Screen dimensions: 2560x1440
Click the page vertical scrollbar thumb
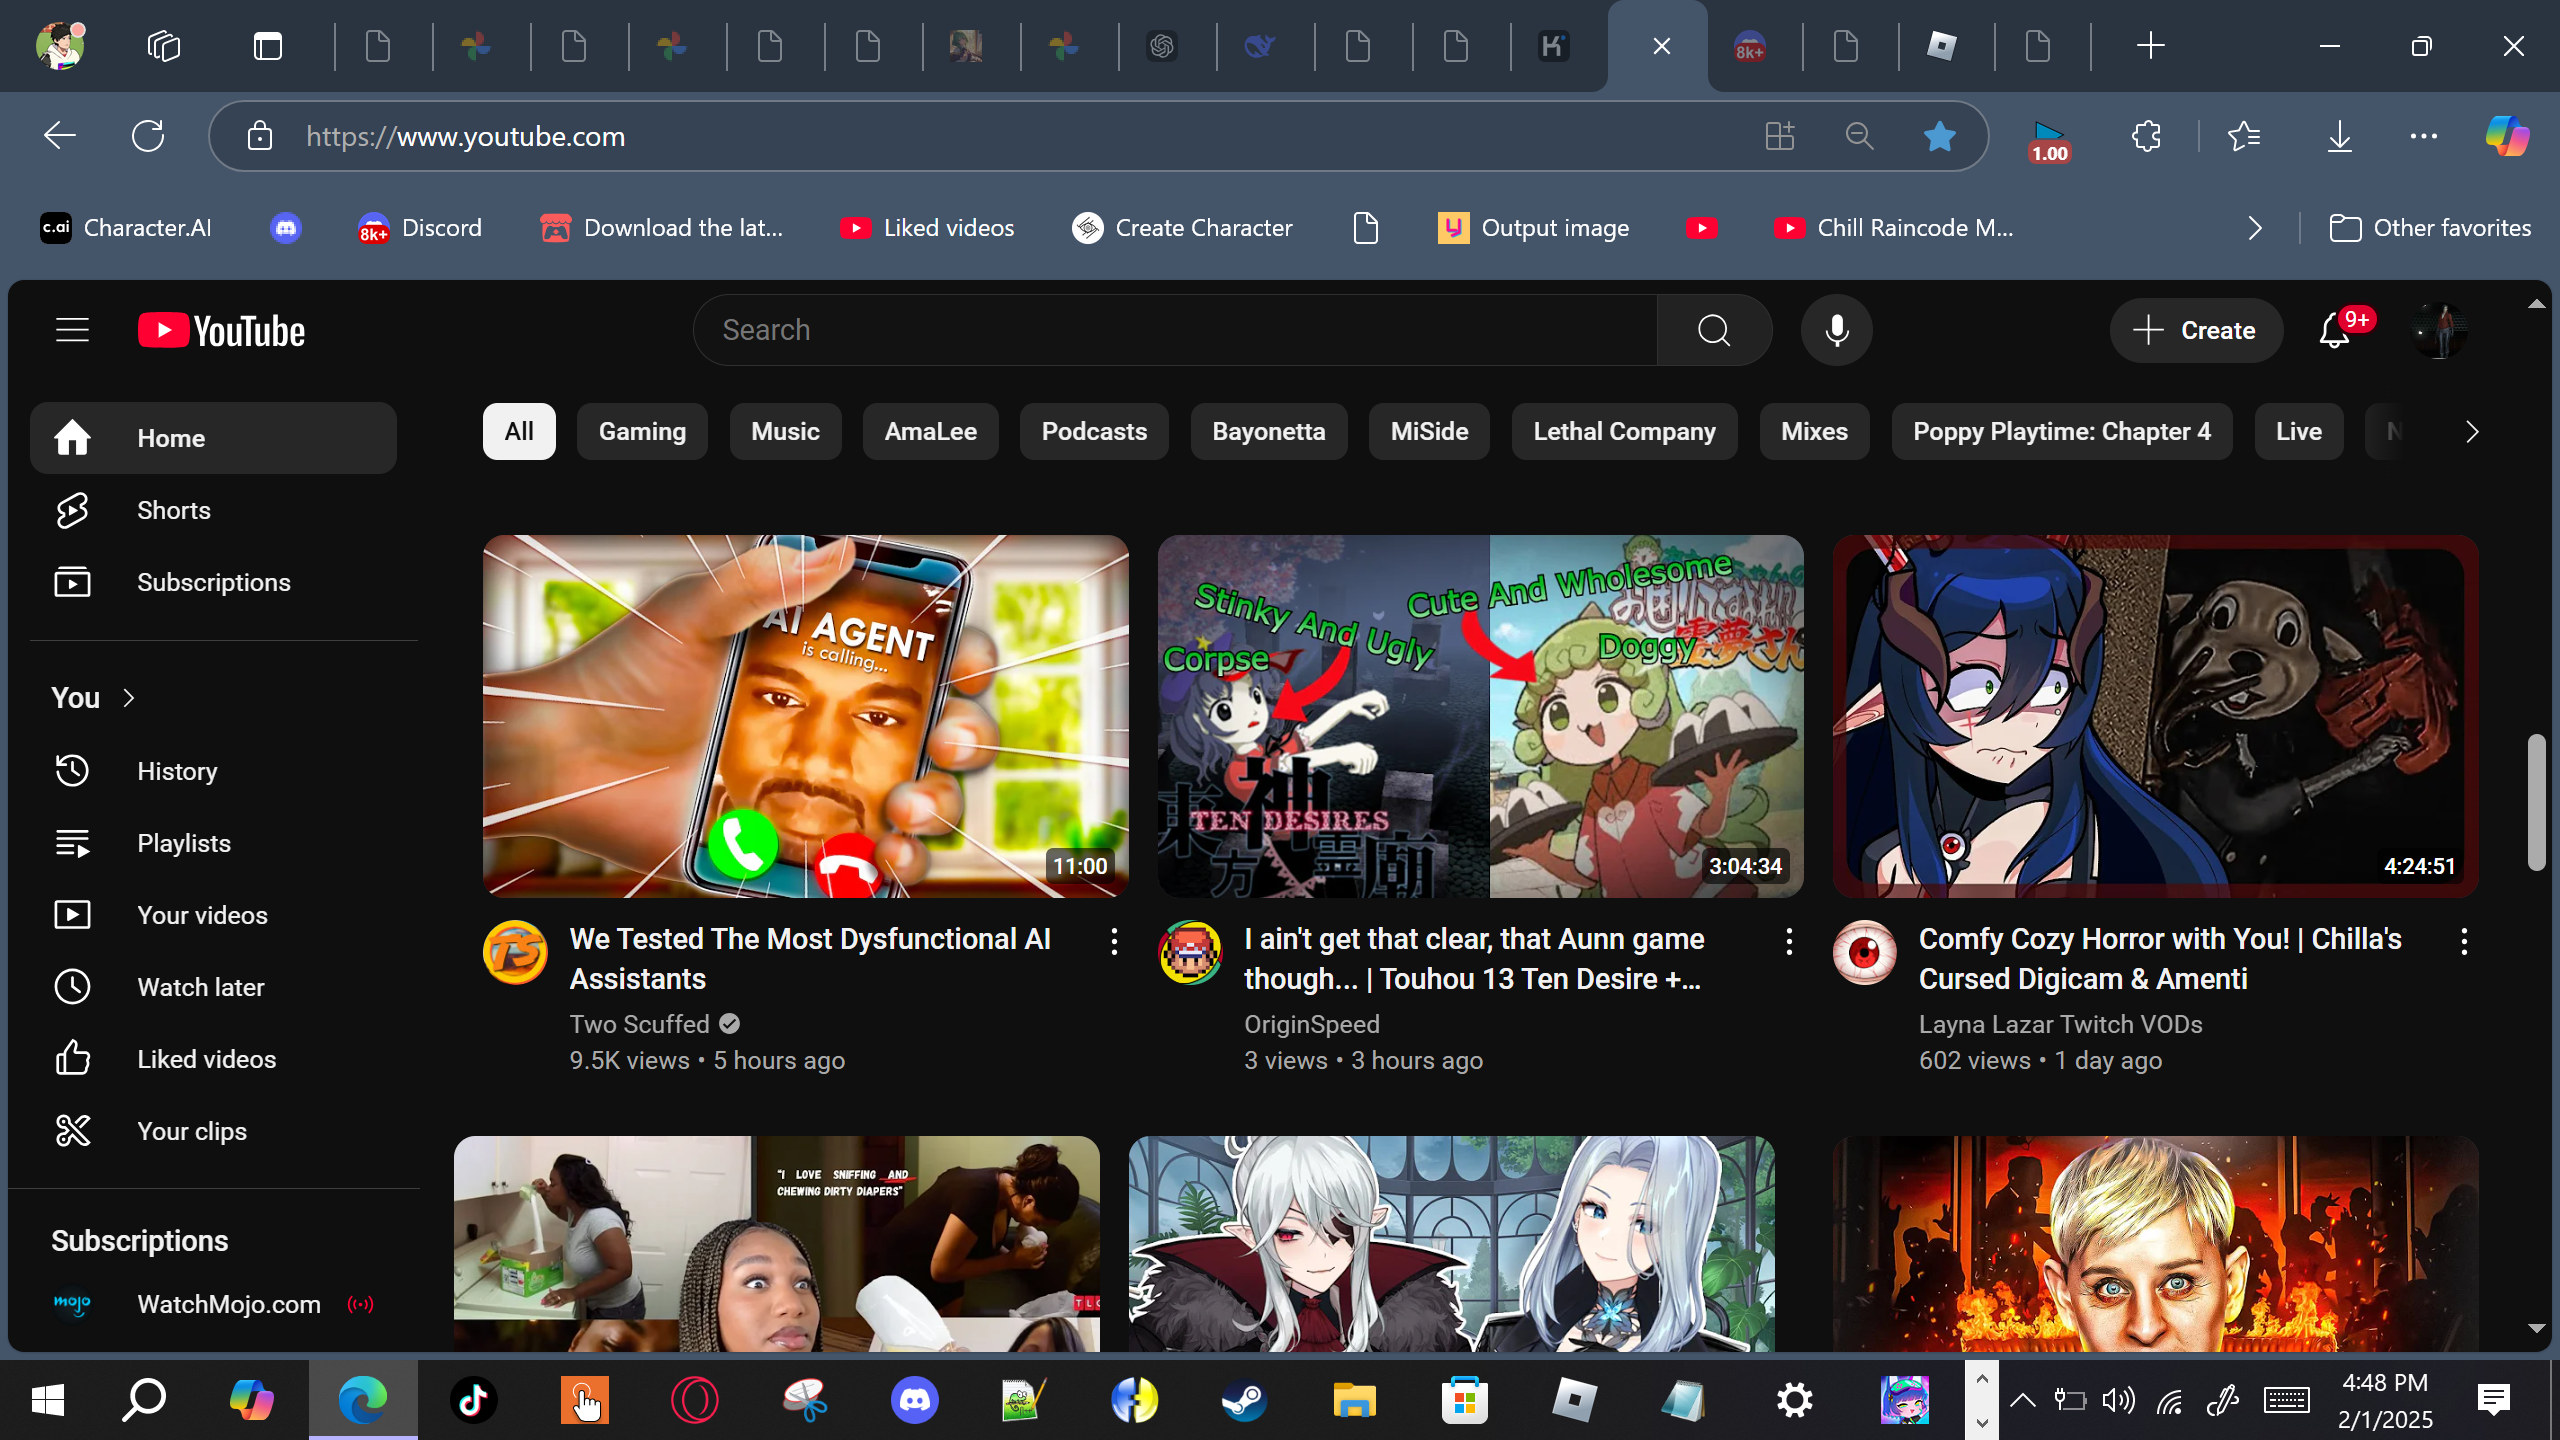2536,800
